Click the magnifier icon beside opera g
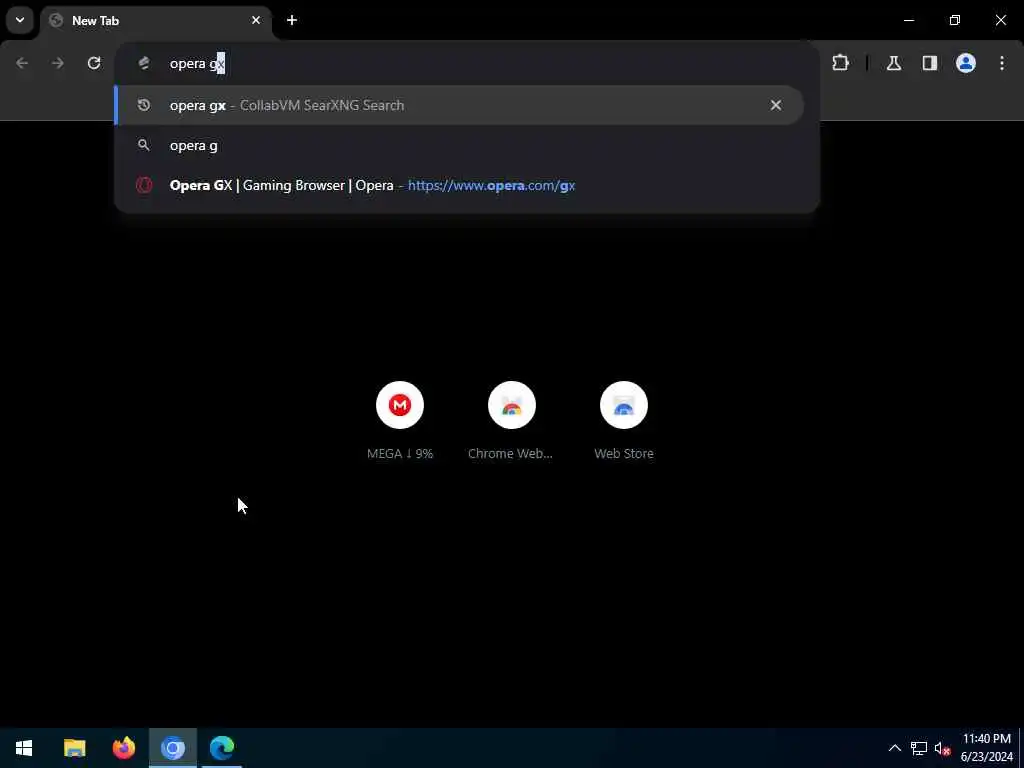The width and height of the screenshot is (1024, 768). click(x=144, y=145)
